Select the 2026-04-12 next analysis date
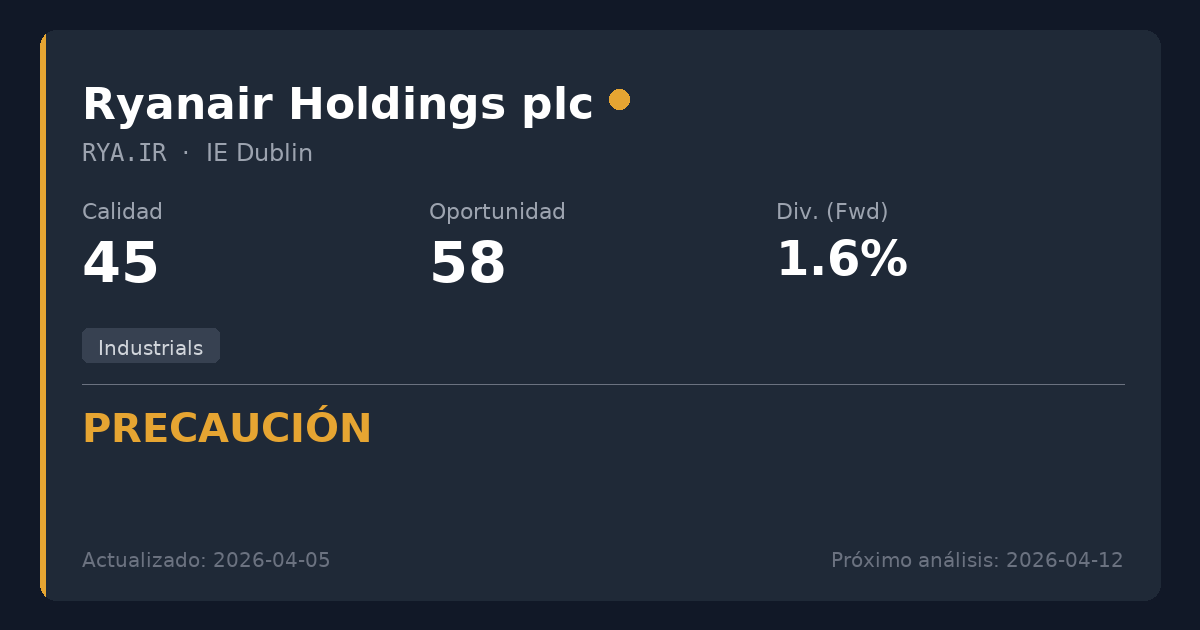This screenshot has width=1200, height=630. point(1064,560)
